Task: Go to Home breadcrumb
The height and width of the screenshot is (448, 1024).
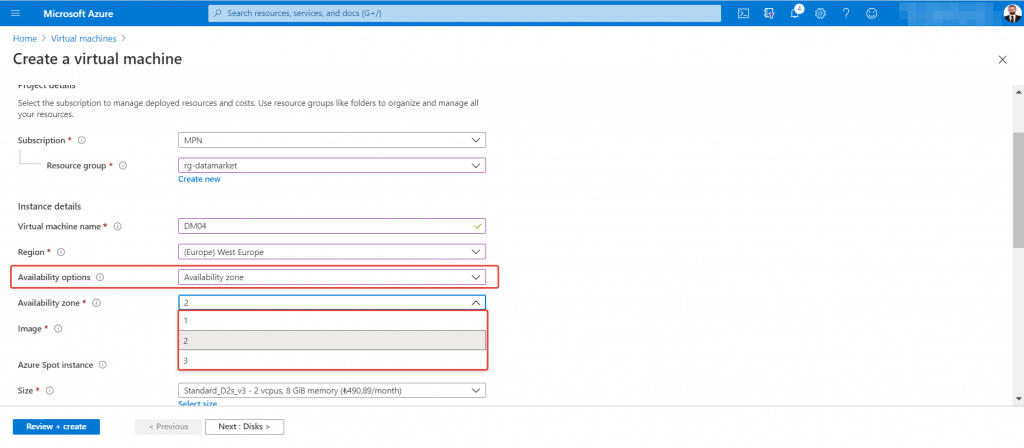Action: pos(25,39)
